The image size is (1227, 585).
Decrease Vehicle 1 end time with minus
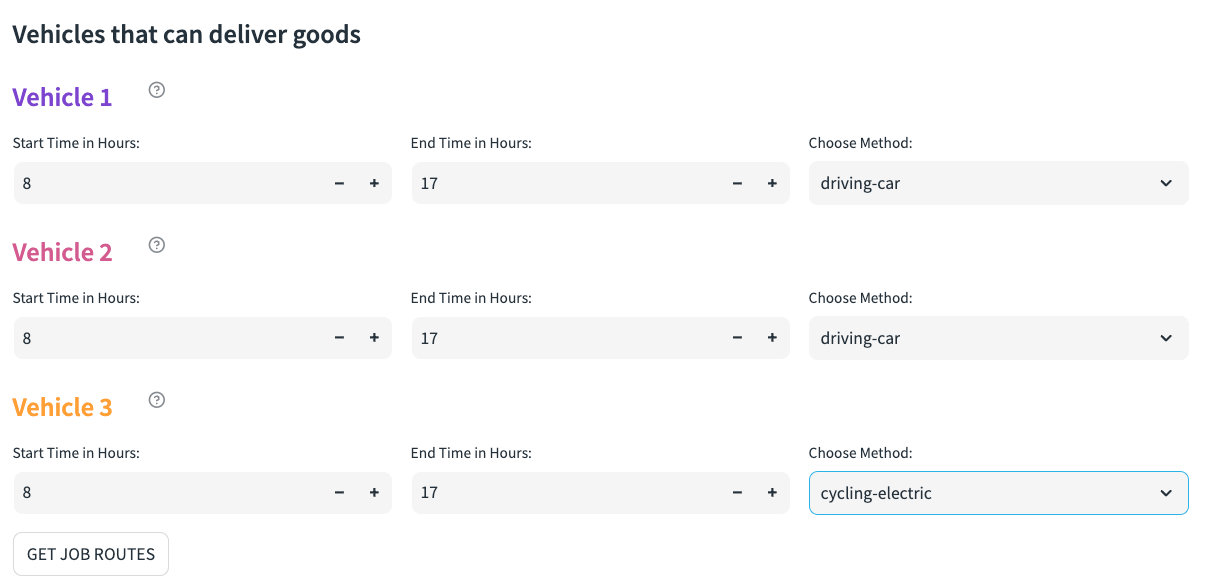pos(738,183)
